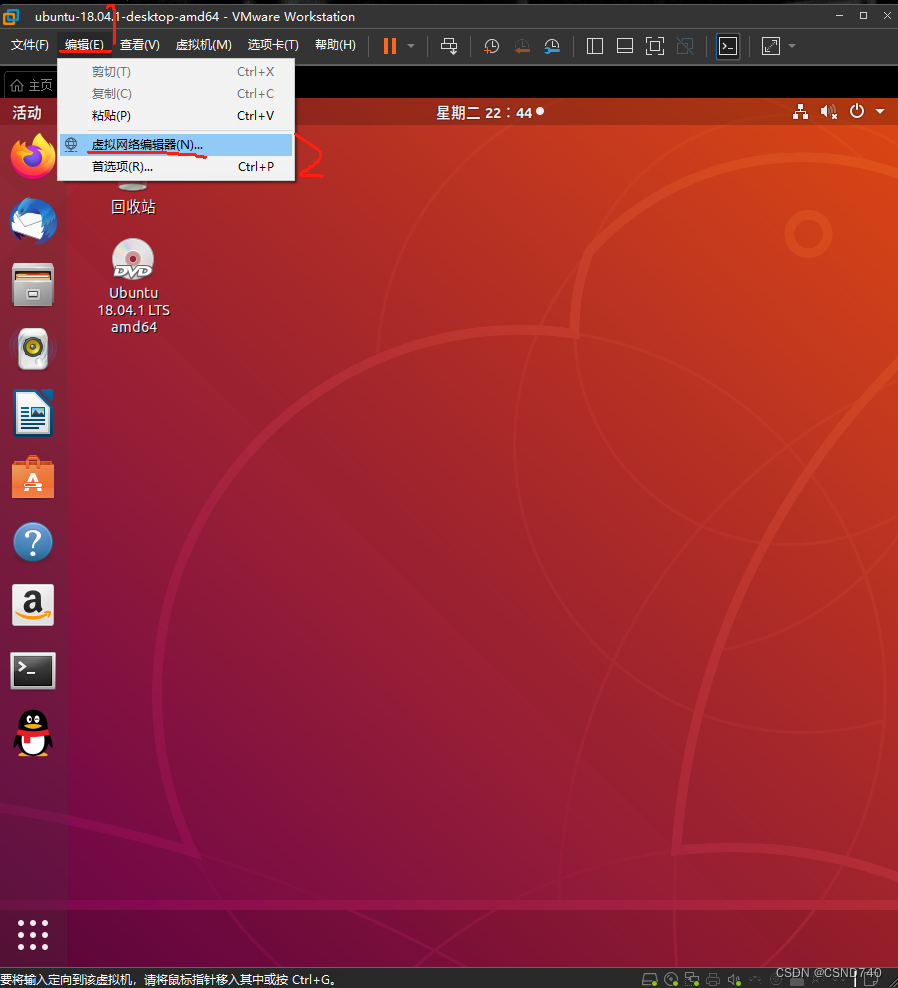
Task: Click the network adapter status bar icon
Action: click(692, 980)
